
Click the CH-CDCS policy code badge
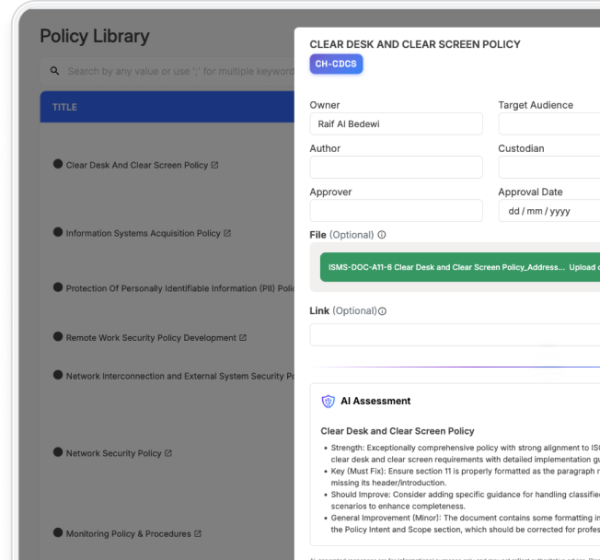point(336,64)
